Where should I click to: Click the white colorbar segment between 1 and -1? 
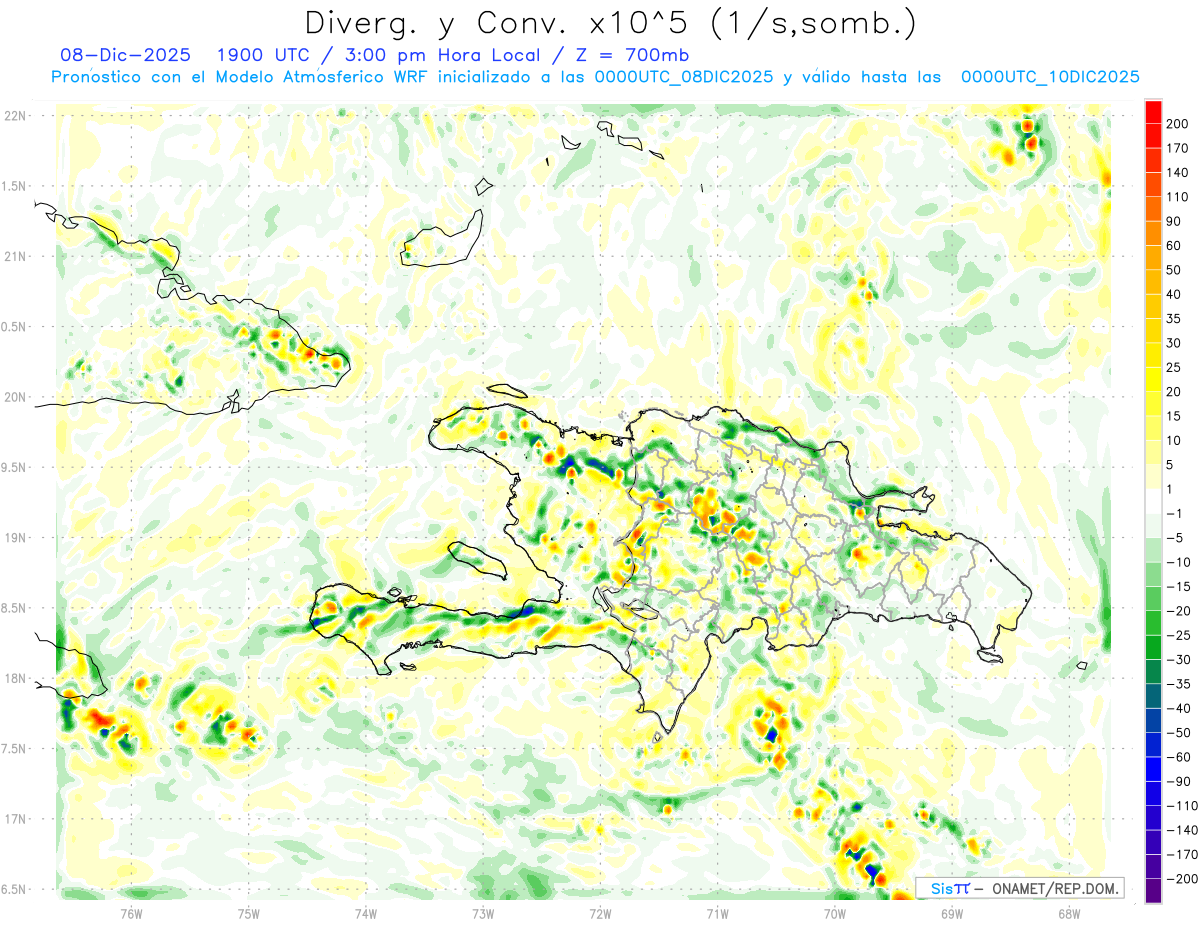[1153, 501]
